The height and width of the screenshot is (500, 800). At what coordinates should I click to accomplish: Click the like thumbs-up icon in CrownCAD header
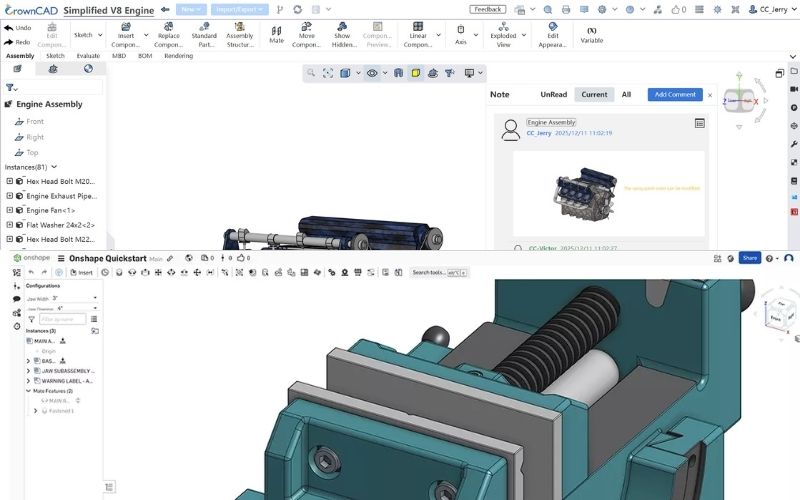676,9
